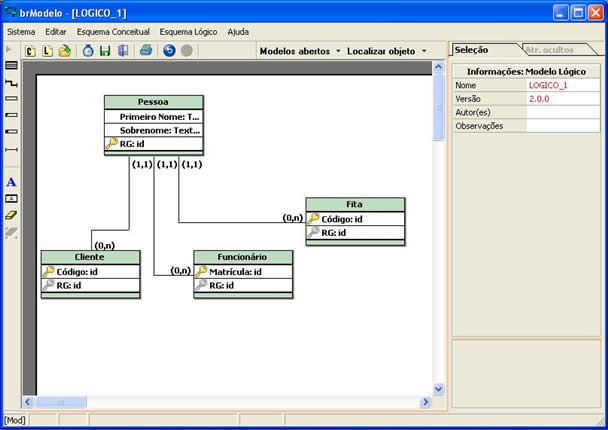Screen dimensions: 608x430
Task: Select the relationship connector line tool
Action: click(x=11, y=83)
